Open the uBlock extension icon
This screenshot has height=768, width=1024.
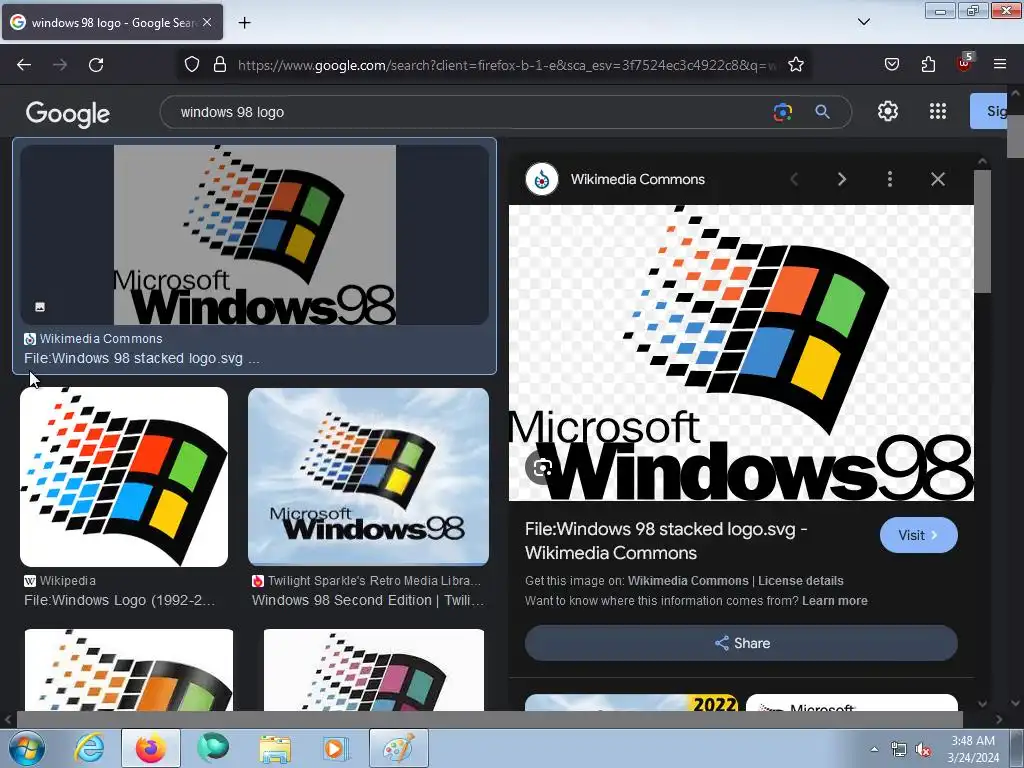964,63
